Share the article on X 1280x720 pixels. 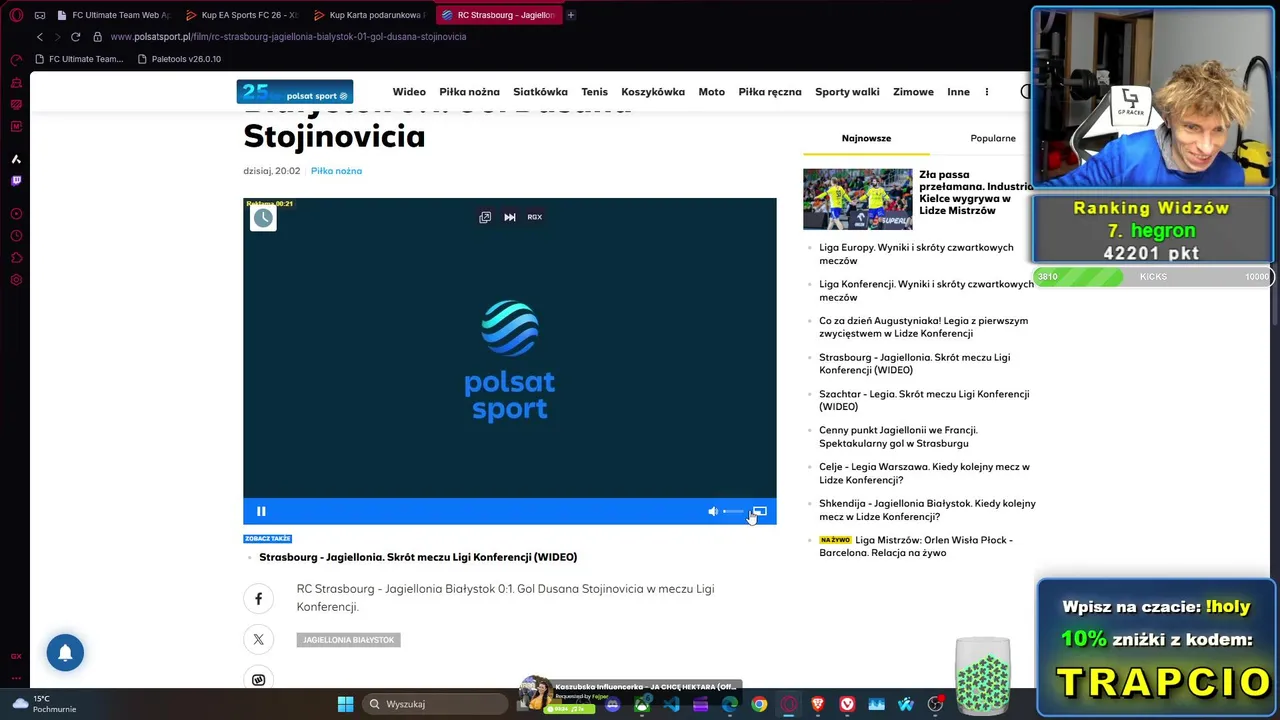(x=258, y=639)
